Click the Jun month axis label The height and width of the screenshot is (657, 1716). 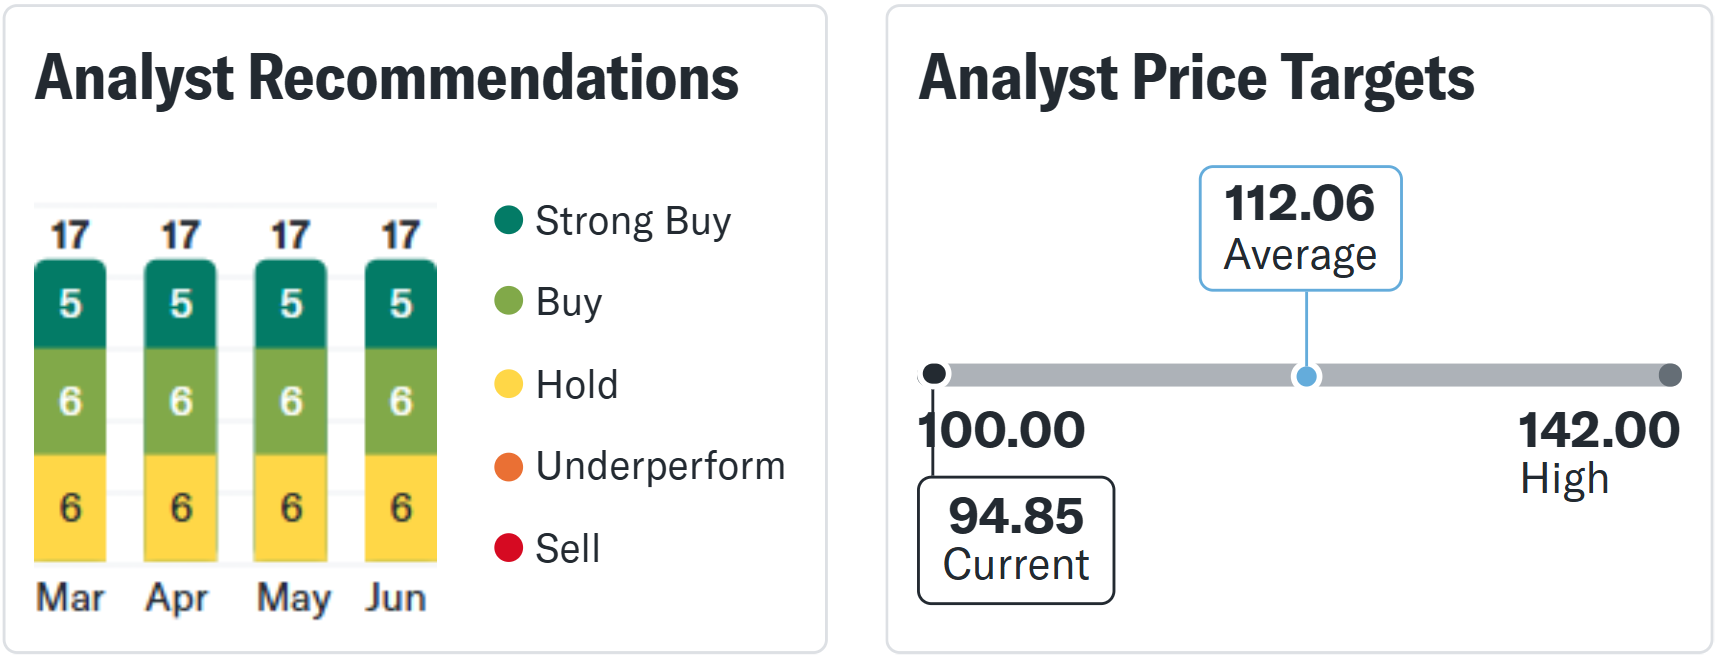pyautogui.click(x=396, y=598)
